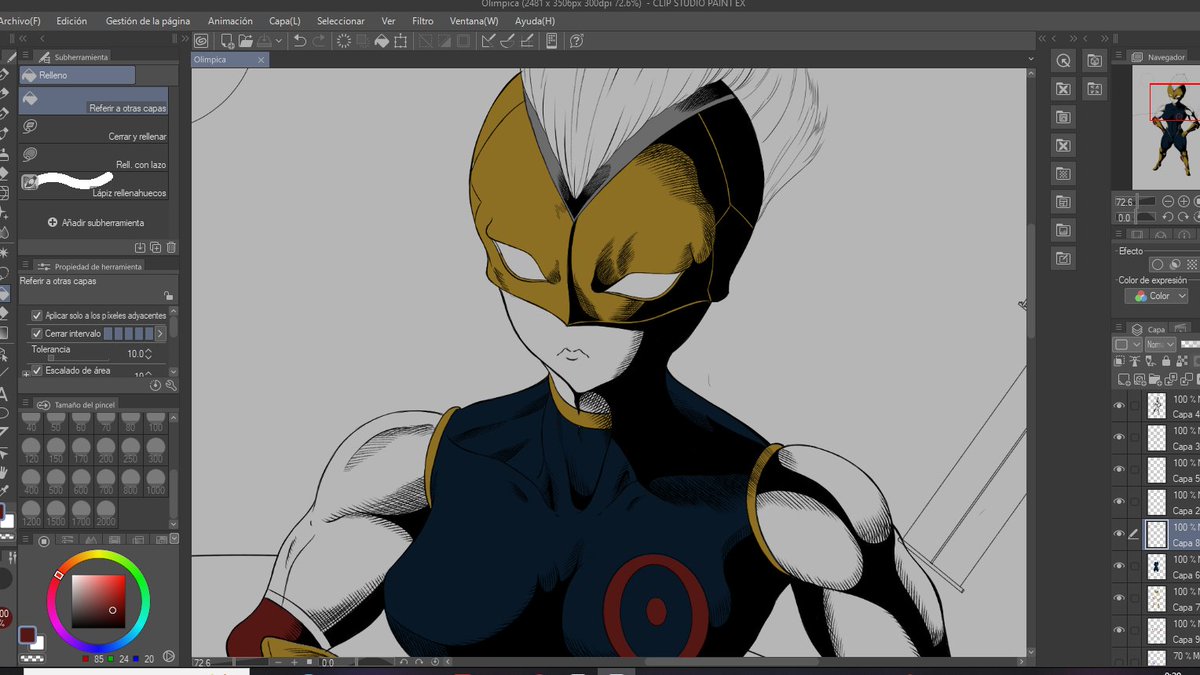Open the 'Color de expresión' dropdown

[x=1156, y=295]
